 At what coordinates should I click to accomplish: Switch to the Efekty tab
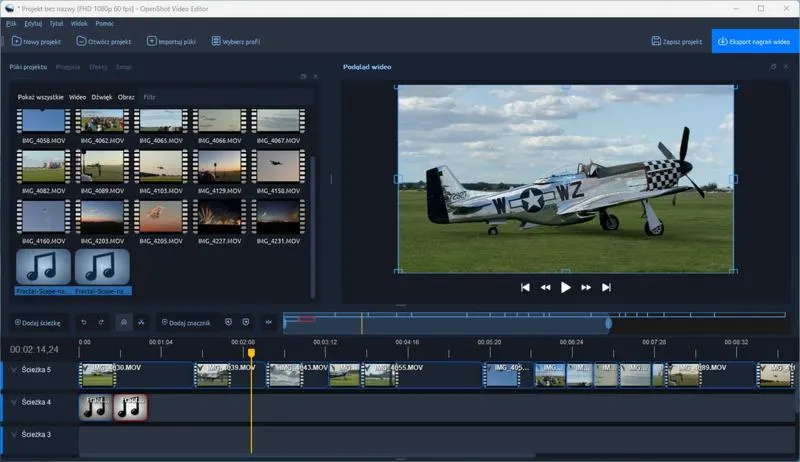click(x=98, y=66)
